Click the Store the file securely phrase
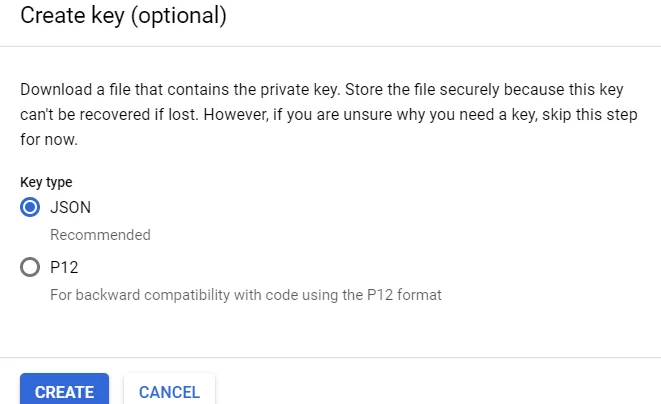 click(x=422, y=89)
